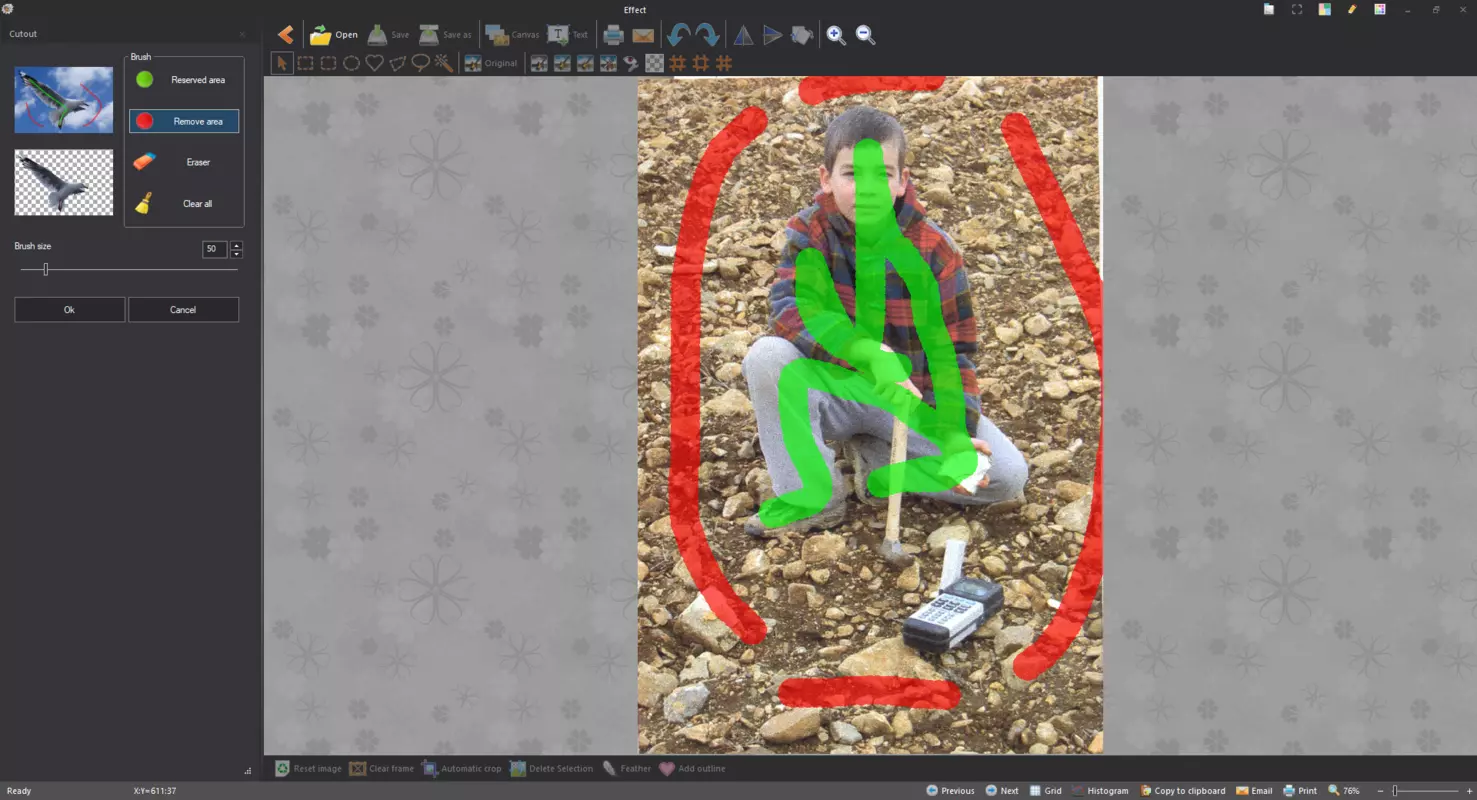Click Reset image in bottom toolbar
This screenshot has height=800, width=1477.
(x=308, y=769)
